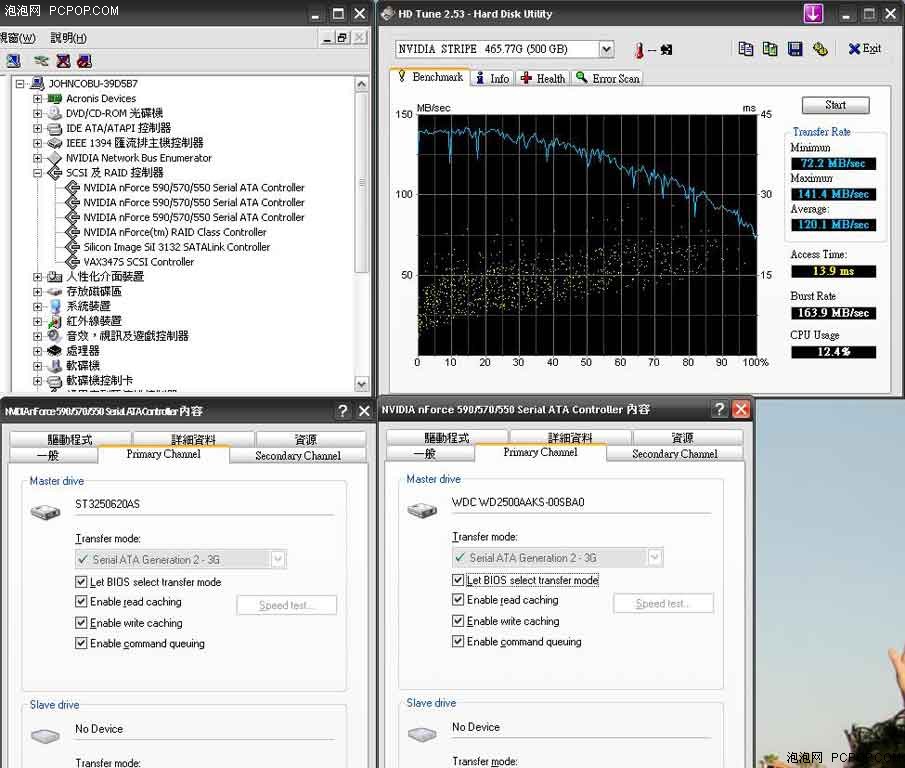The height and width of the screenshot is (768, 905).
Task: Open 說明(H) menu in Device Manager
Action: click(x=69, y=38)
